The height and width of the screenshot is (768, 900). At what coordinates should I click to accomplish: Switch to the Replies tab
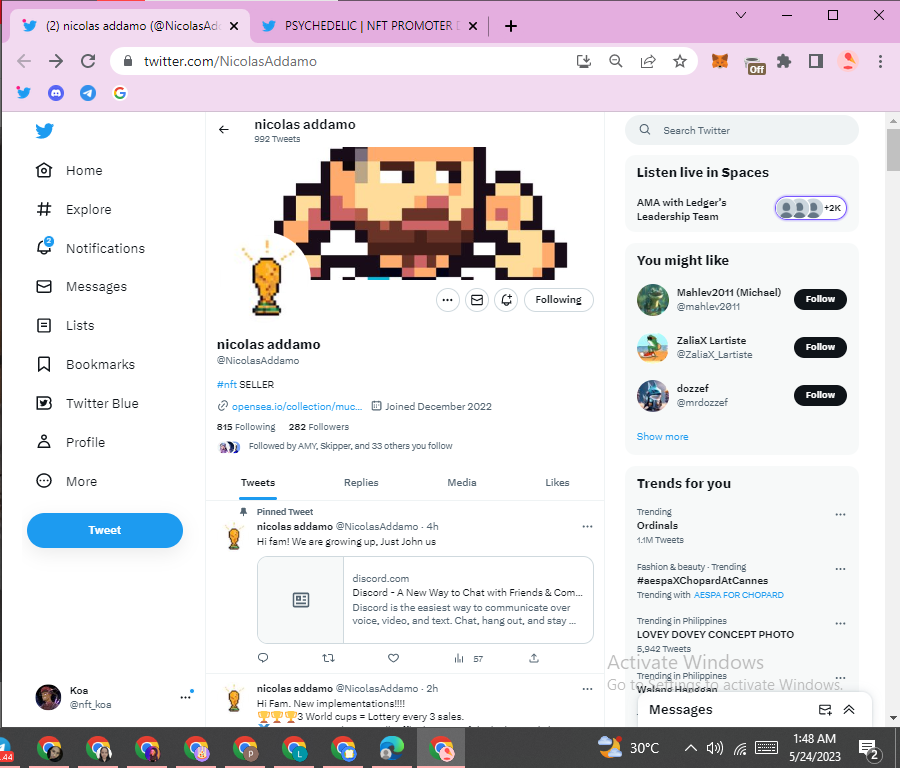(361, 483)
